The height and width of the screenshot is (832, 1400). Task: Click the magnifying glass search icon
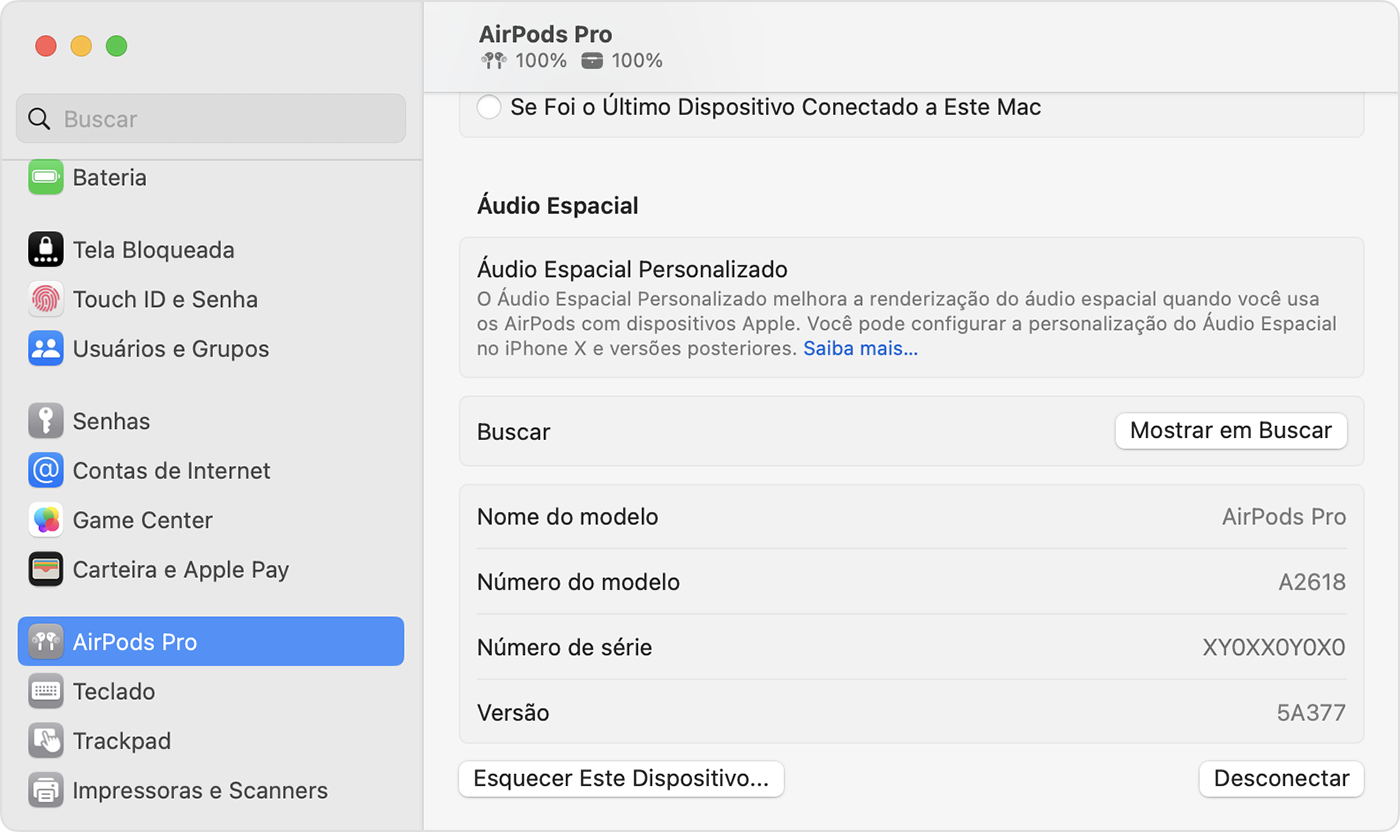[x=39, y=119]
